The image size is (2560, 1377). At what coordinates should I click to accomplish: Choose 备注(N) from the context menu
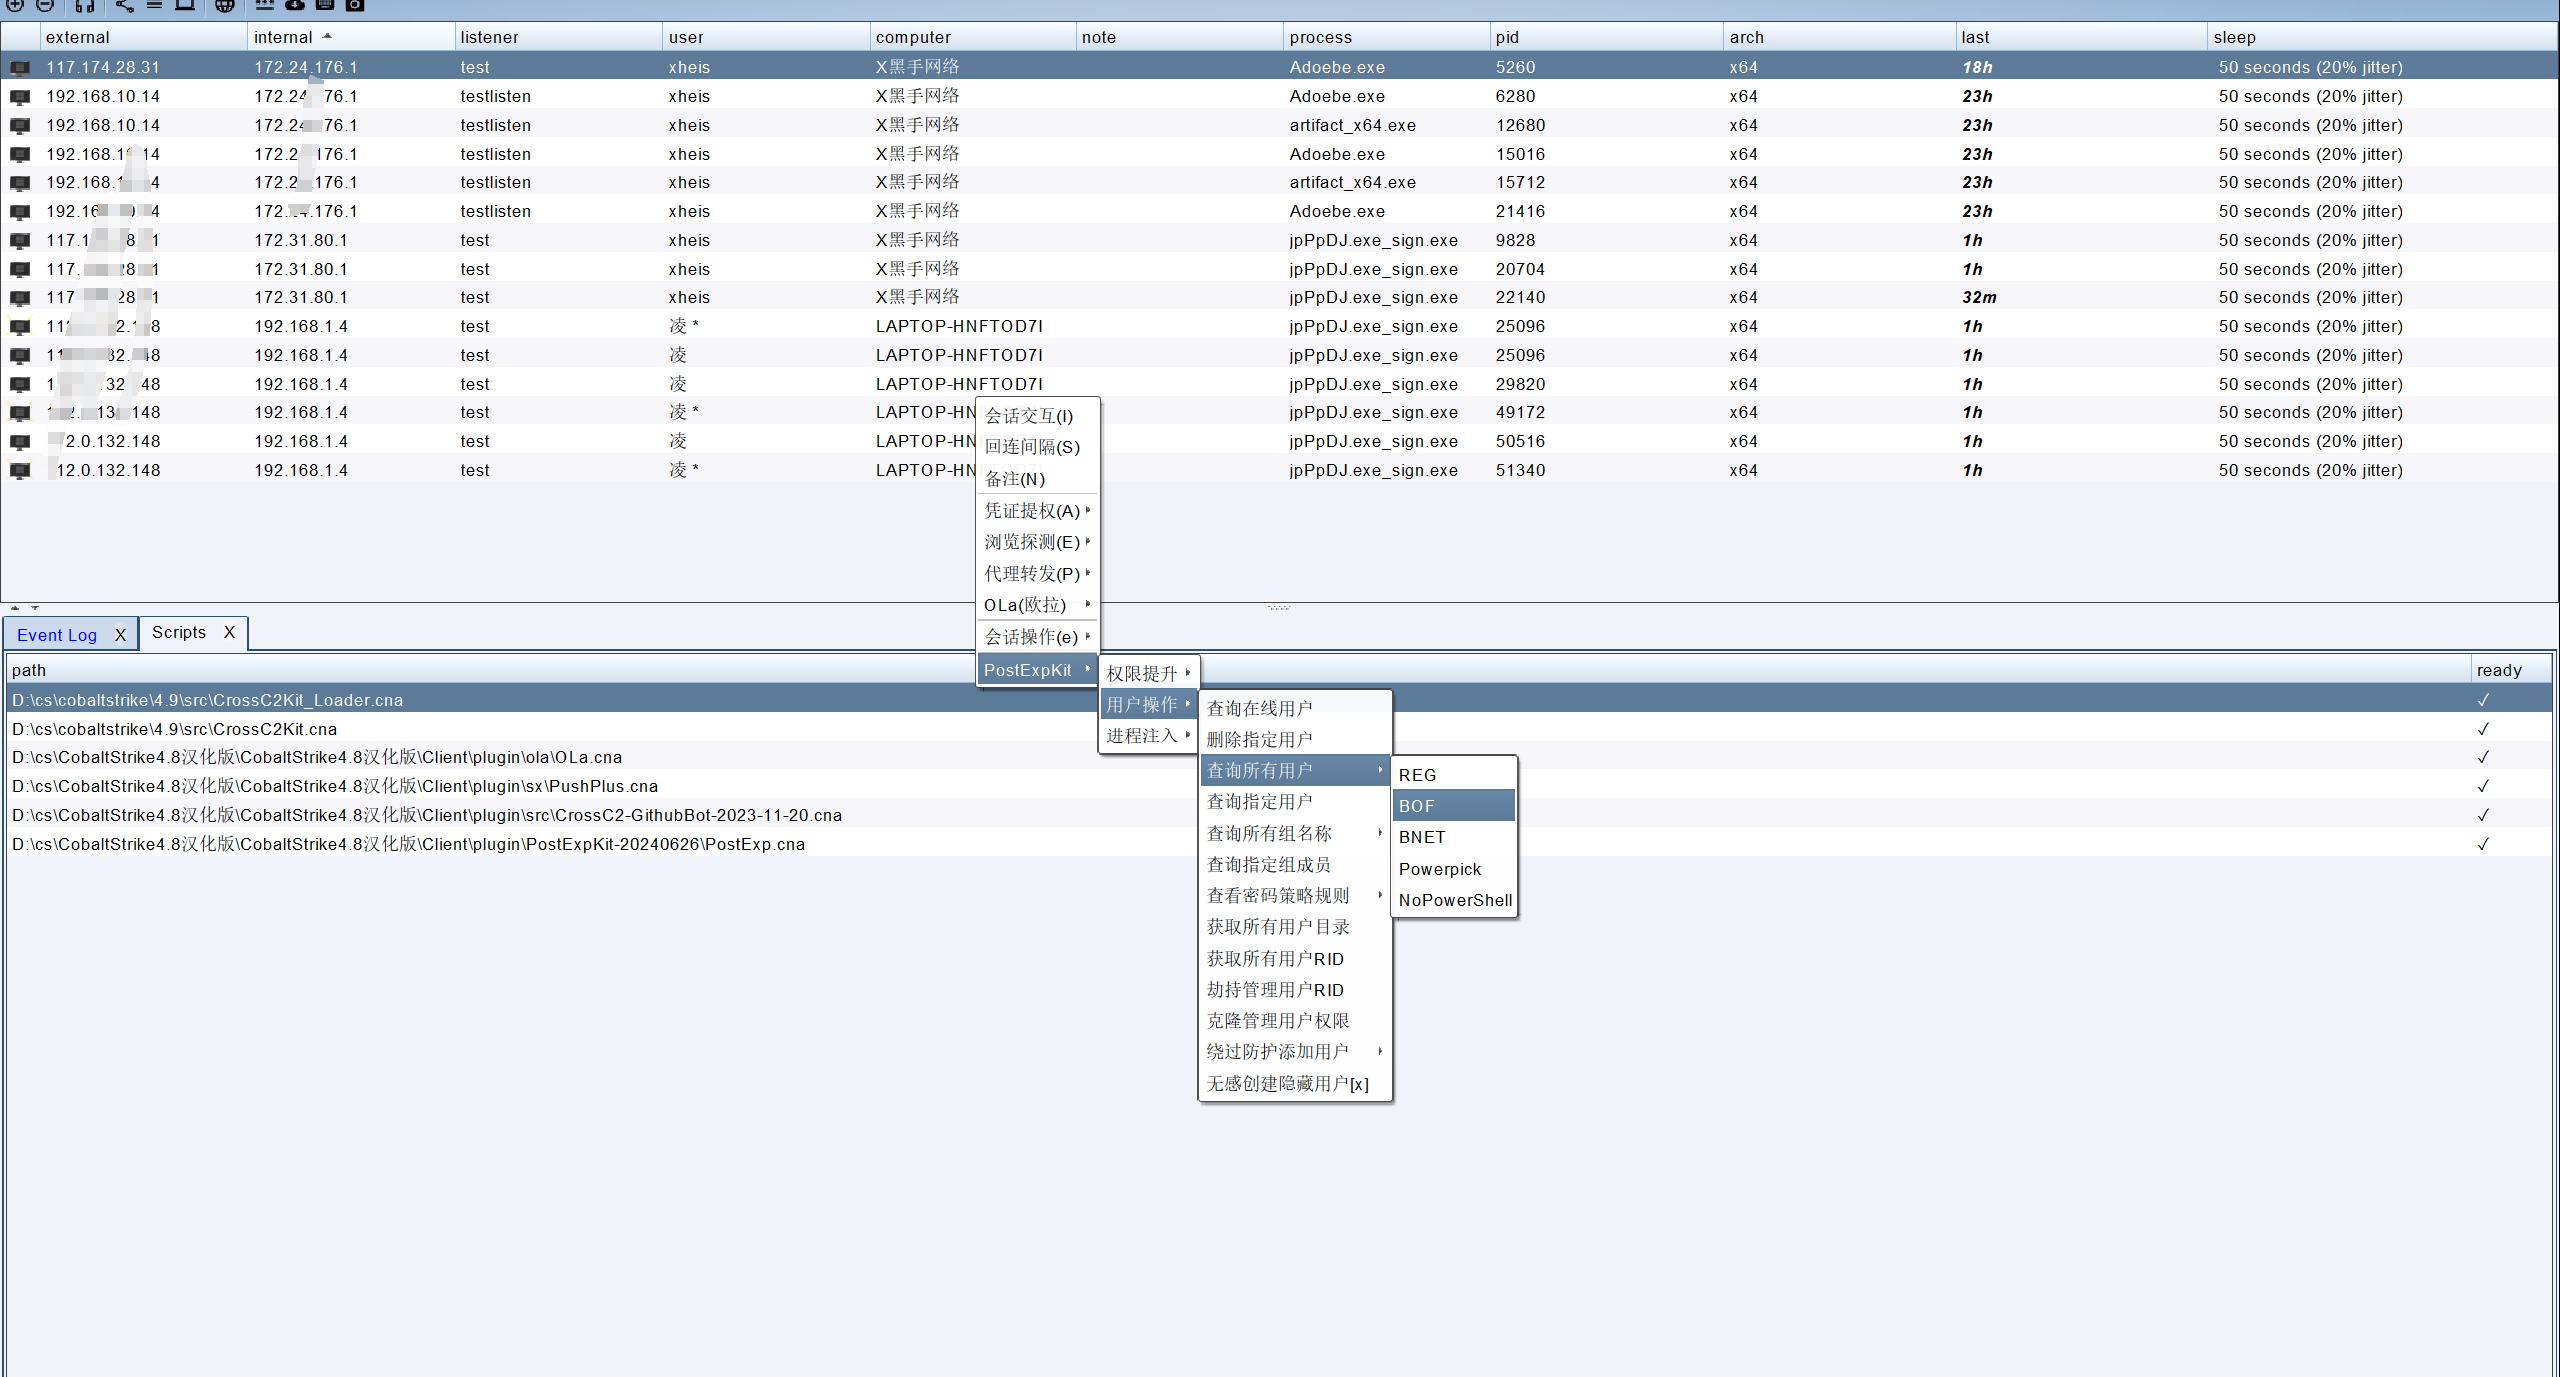coord(1037,479)
